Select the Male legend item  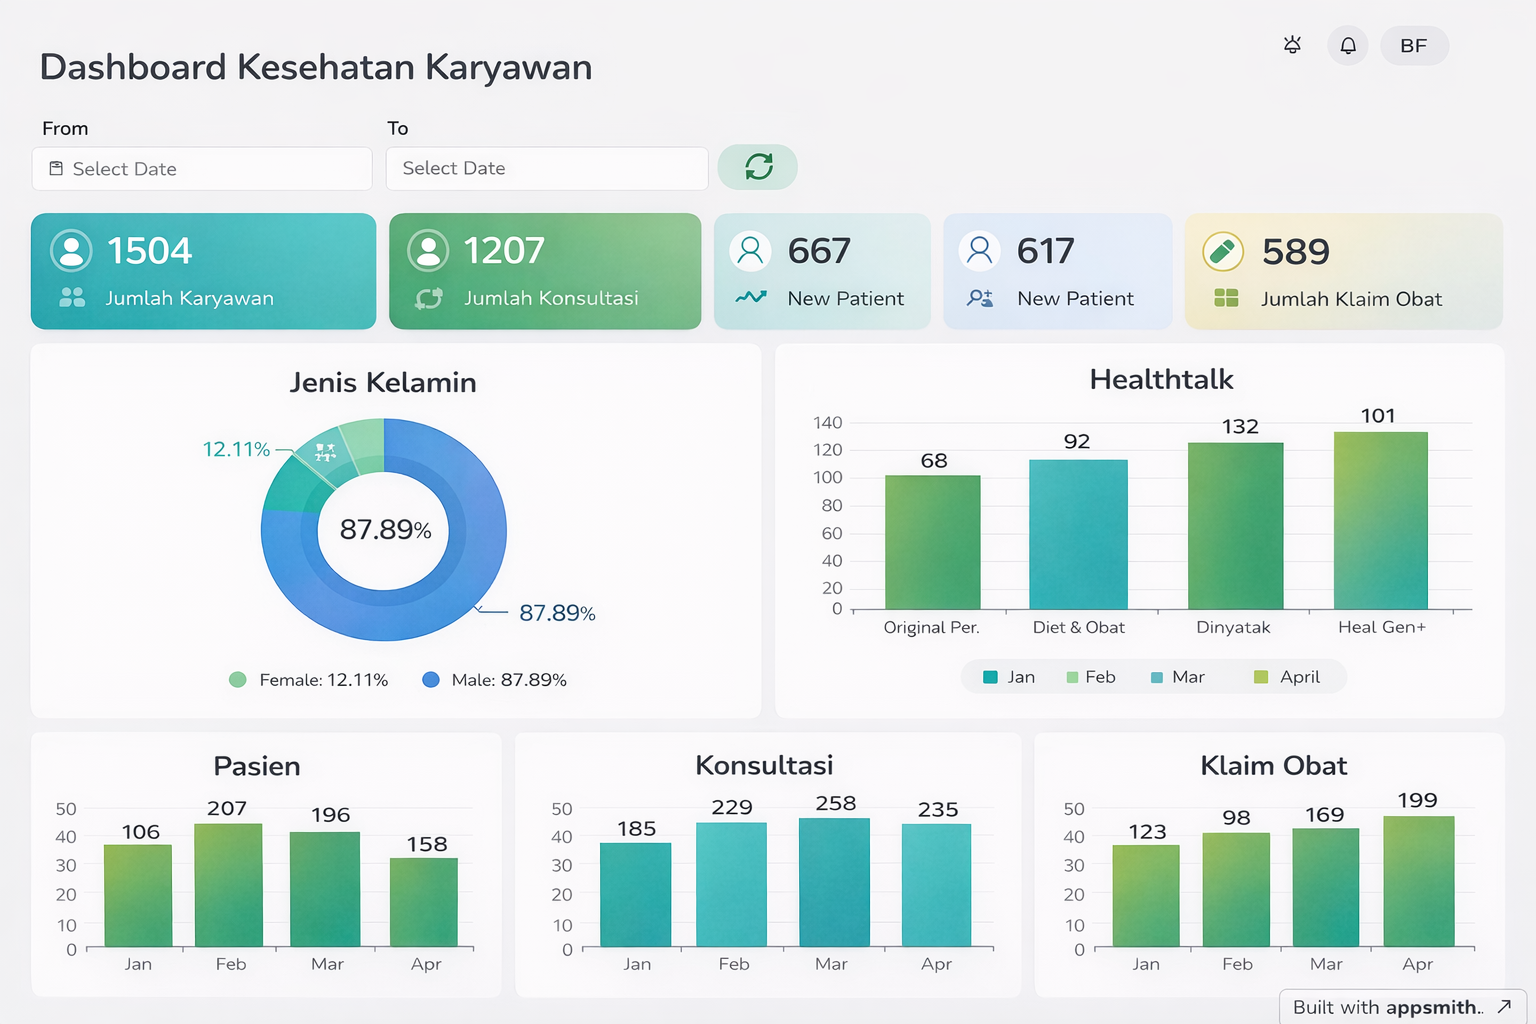point(495,679)
